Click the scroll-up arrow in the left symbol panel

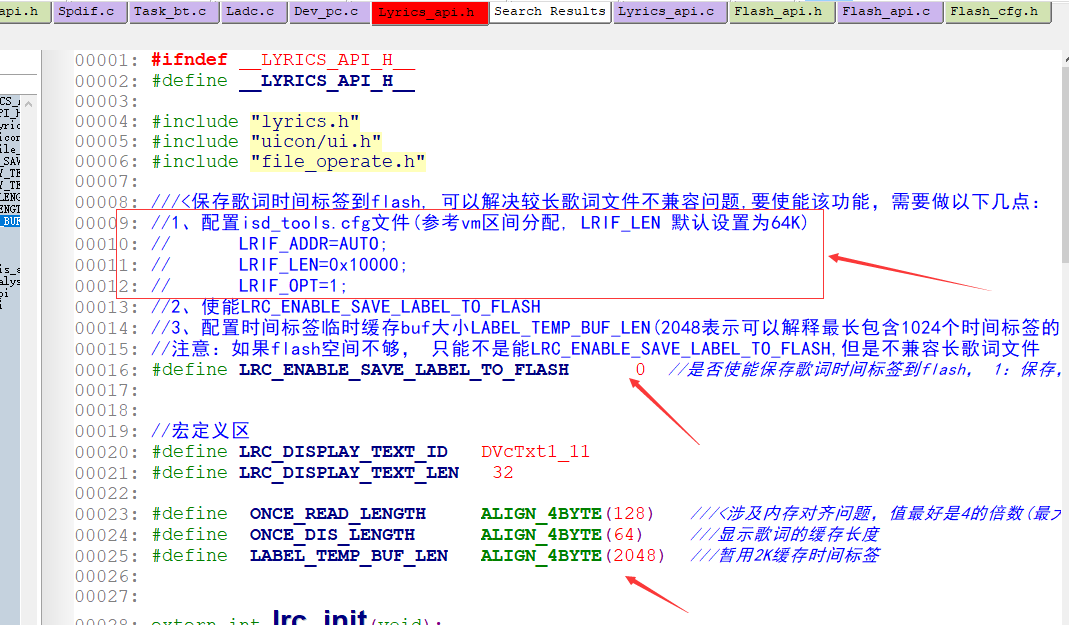point(28,104)
